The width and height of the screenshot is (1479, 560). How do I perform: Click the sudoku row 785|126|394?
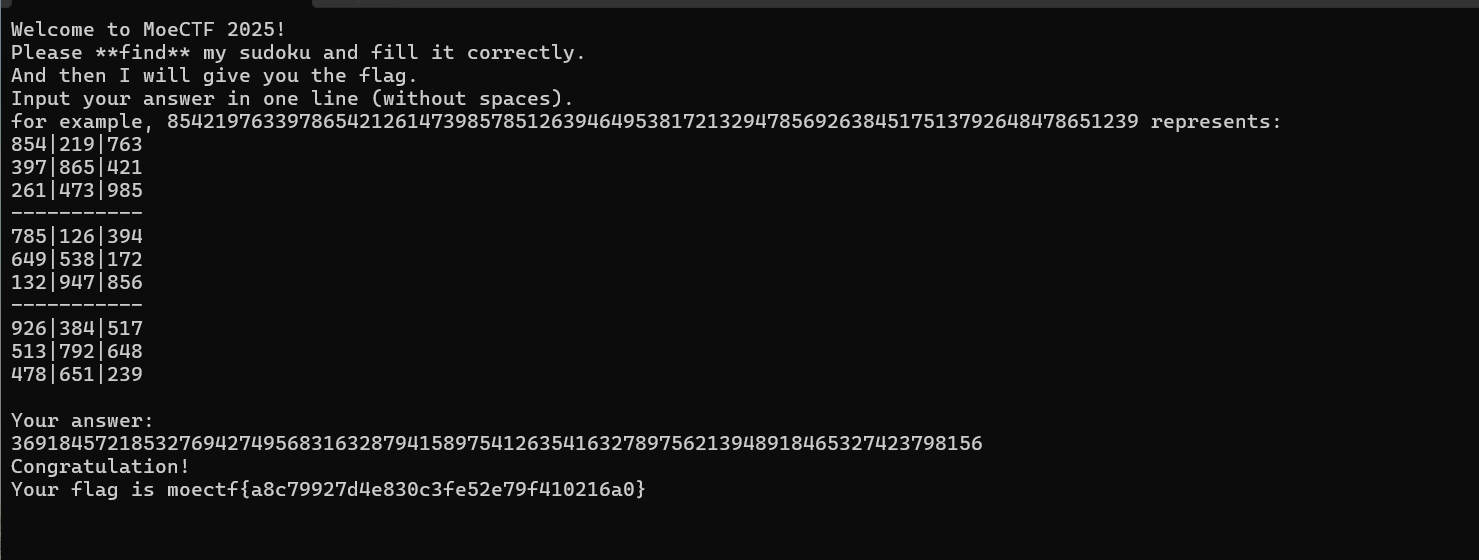tap(77, 237)
